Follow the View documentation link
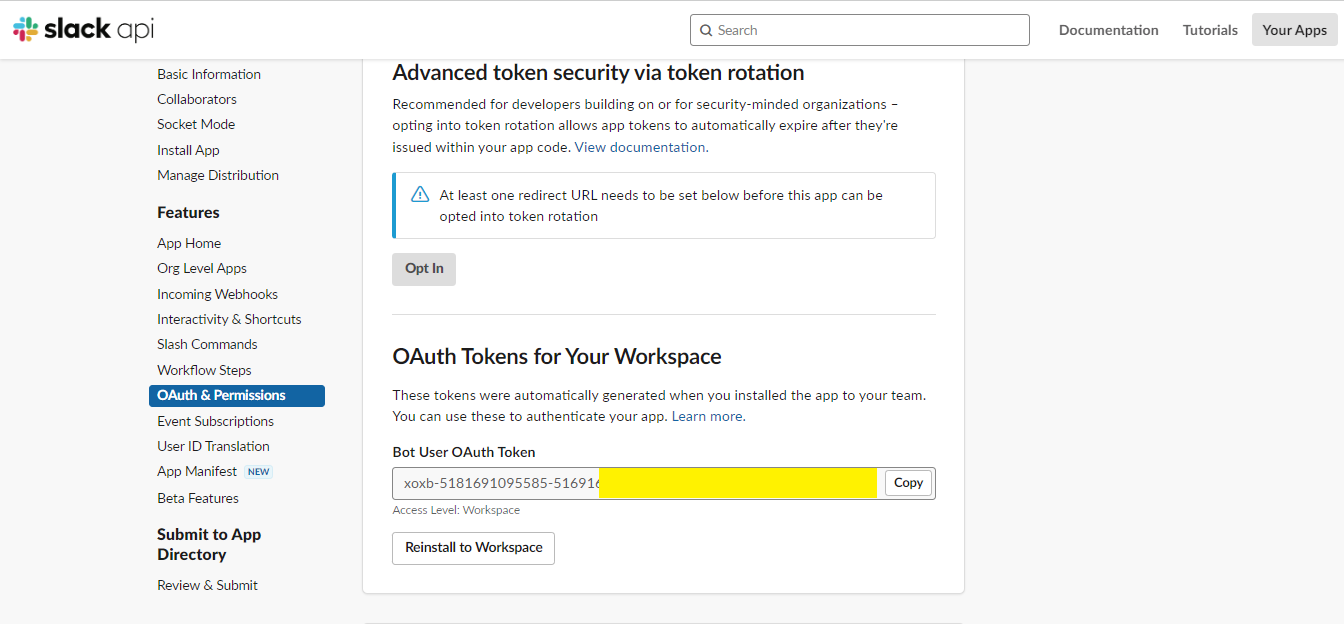This screenshot has height=624, width=1344. (640, 147)
